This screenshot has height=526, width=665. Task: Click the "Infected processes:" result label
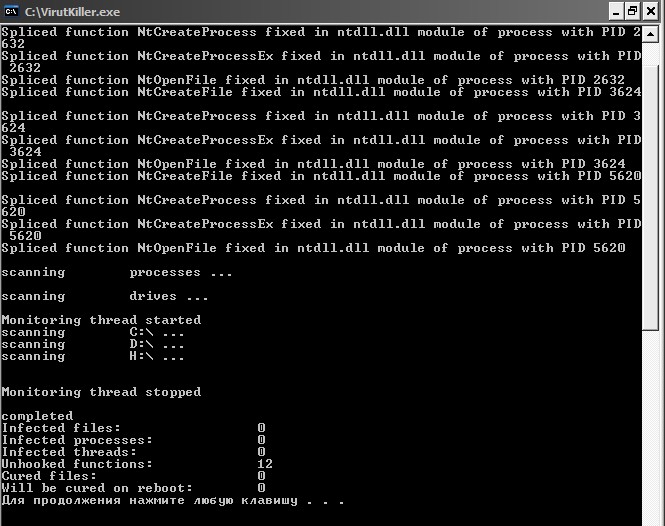77,440
